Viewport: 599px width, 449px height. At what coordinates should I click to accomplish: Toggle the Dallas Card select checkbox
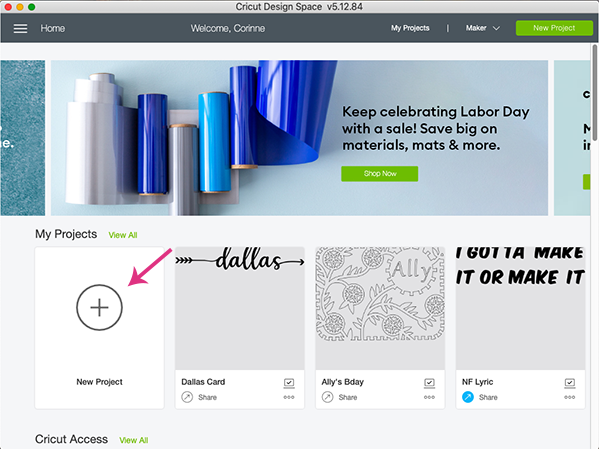tap(289, 383)
